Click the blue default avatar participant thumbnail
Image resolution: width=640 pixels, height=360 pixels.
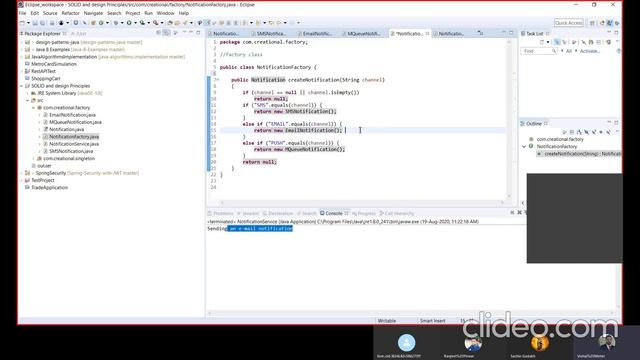[406, 343]
